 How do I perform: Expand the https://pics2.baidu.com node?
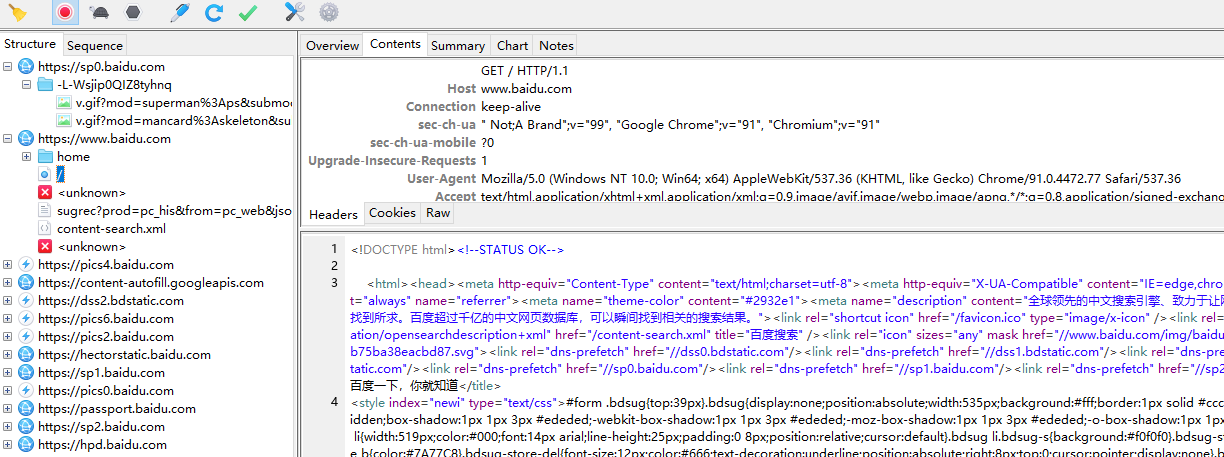(x=7, y=337)
